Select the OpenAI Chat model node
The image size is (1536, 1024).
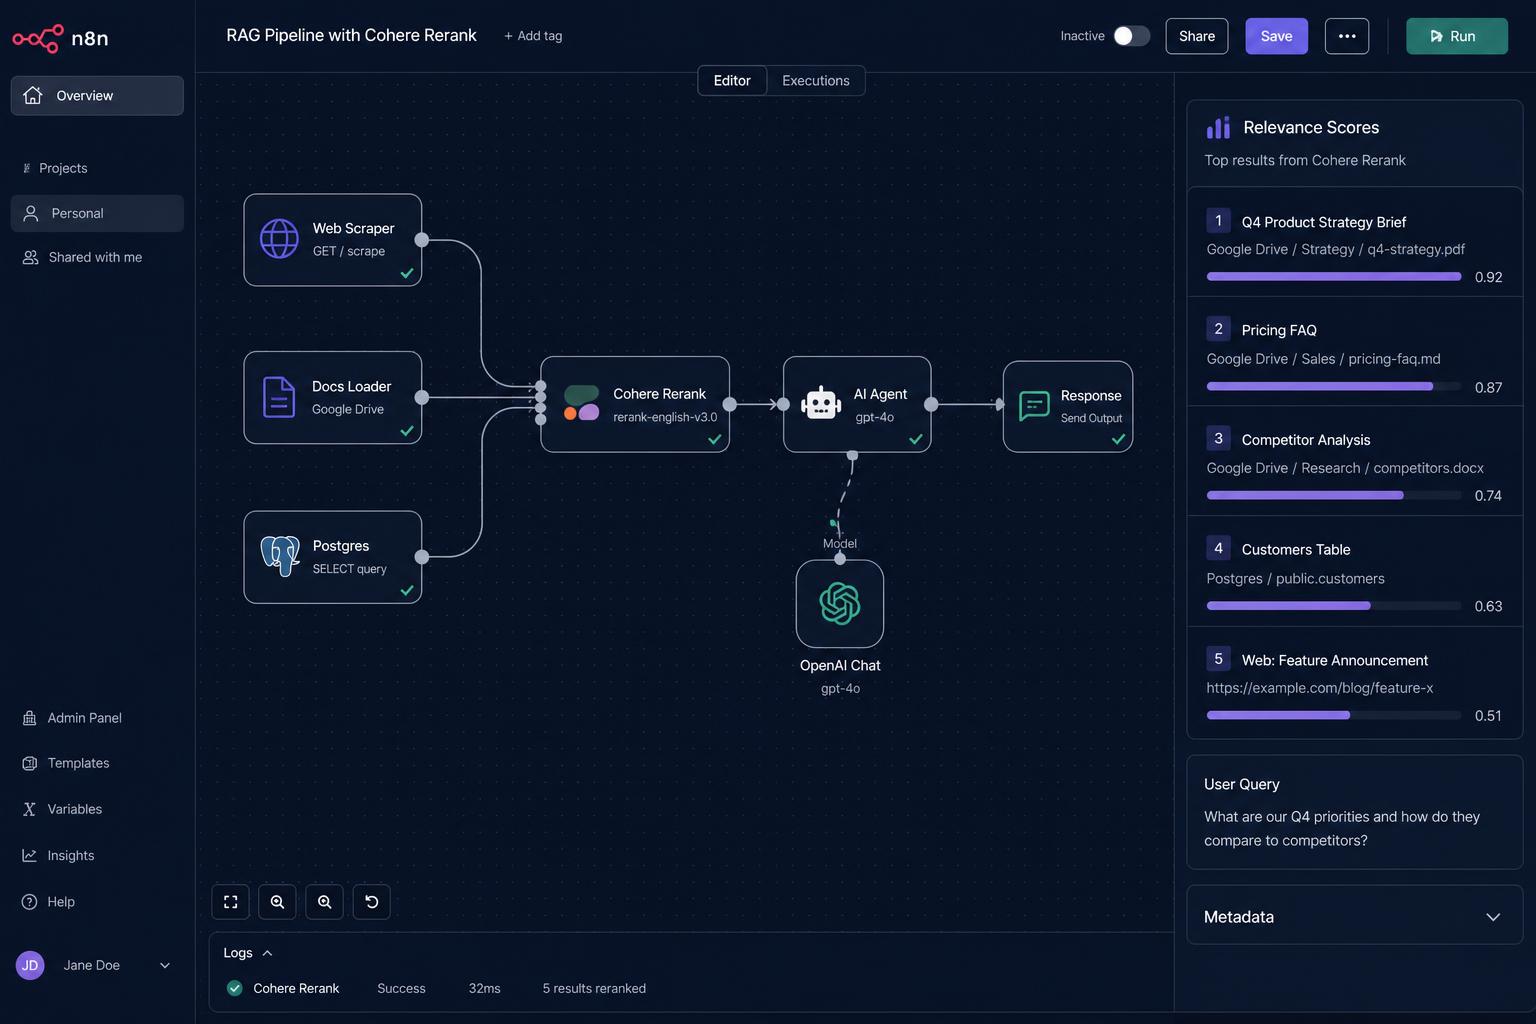pos(840,603)
